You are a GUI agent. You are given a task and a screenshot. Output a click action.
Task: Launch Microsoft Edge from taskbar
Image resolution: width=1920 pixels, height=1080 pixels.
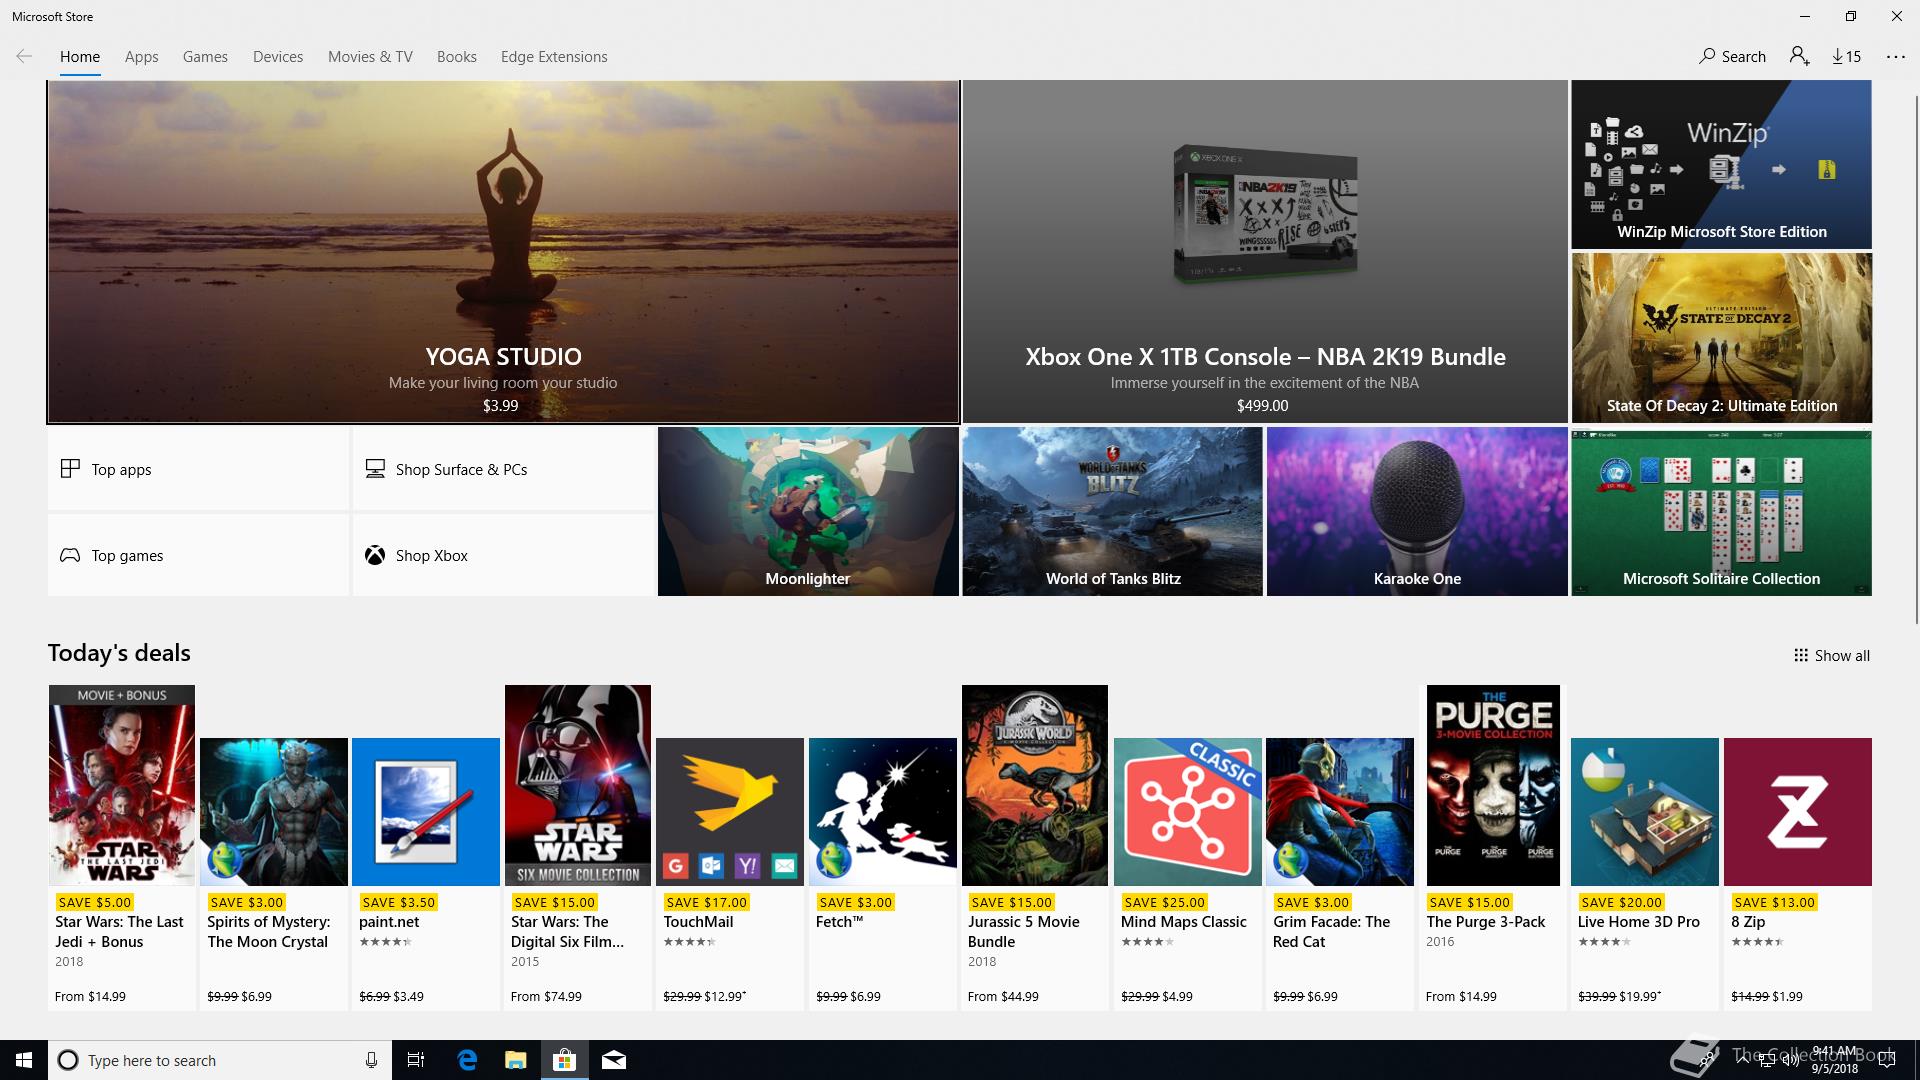click(467, 1060)
